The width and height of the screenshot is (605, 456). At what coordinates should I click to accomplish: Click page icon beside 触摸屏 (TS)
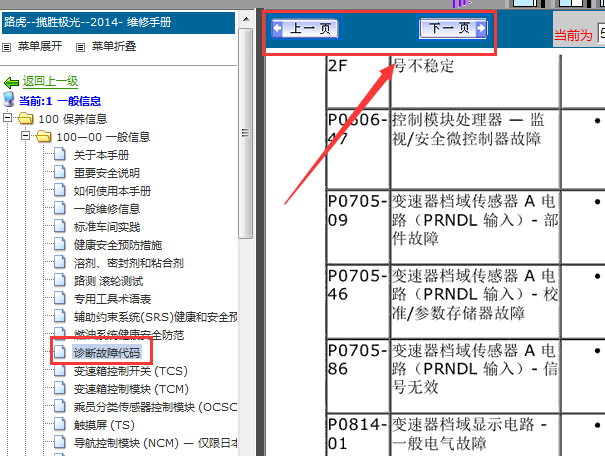point(59,424)
